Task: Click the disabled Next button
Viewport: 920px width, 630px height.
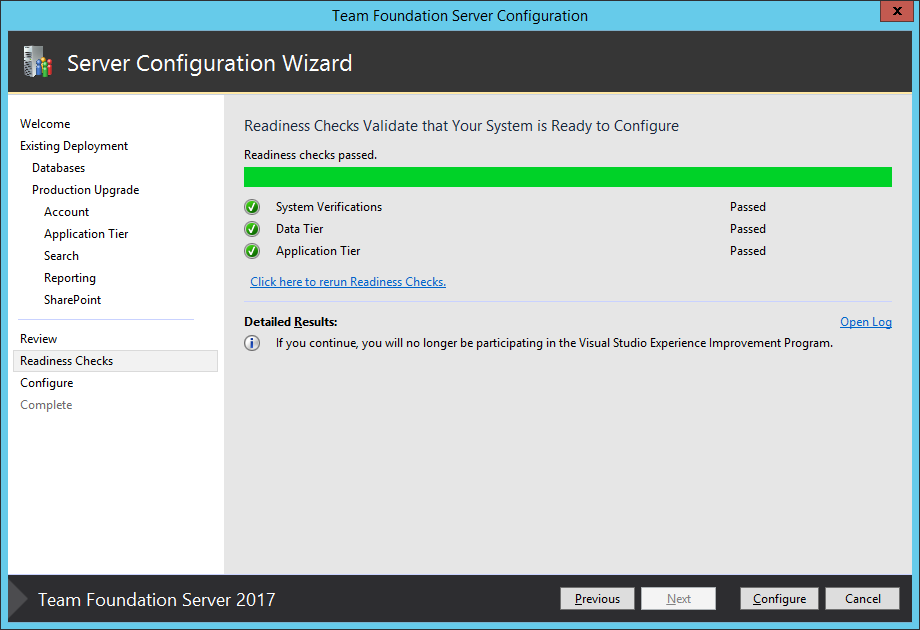Action: pos(678,598)
